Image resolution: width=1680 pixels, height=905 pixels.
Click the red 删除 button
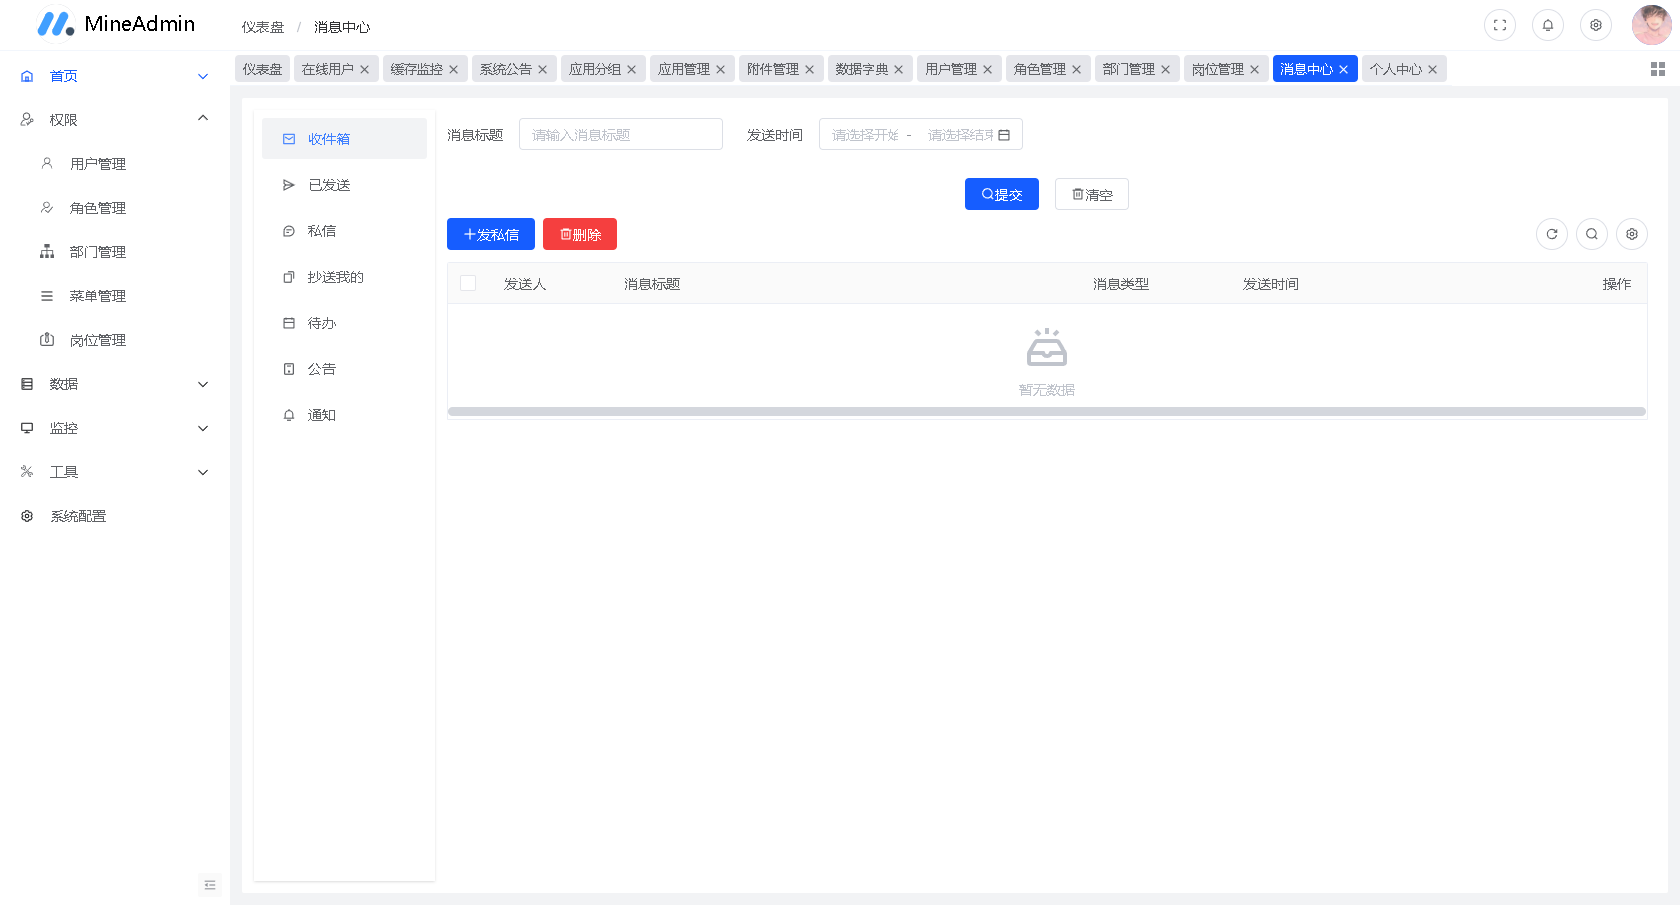point(580,234)
